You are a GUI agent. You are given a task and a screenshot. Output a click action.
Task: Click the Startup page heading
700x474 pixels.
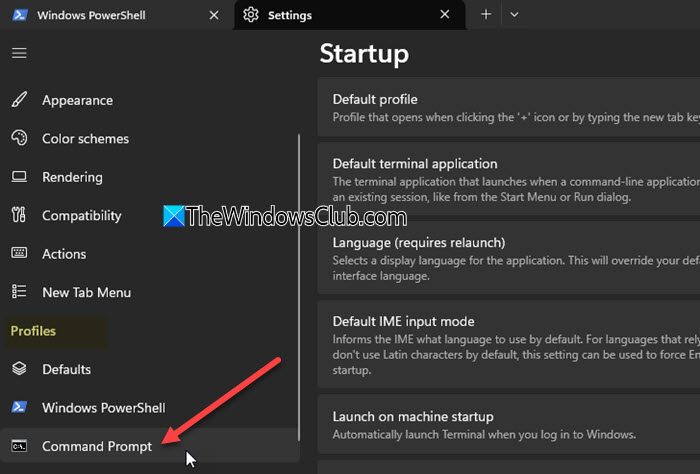tap(364, 54)
